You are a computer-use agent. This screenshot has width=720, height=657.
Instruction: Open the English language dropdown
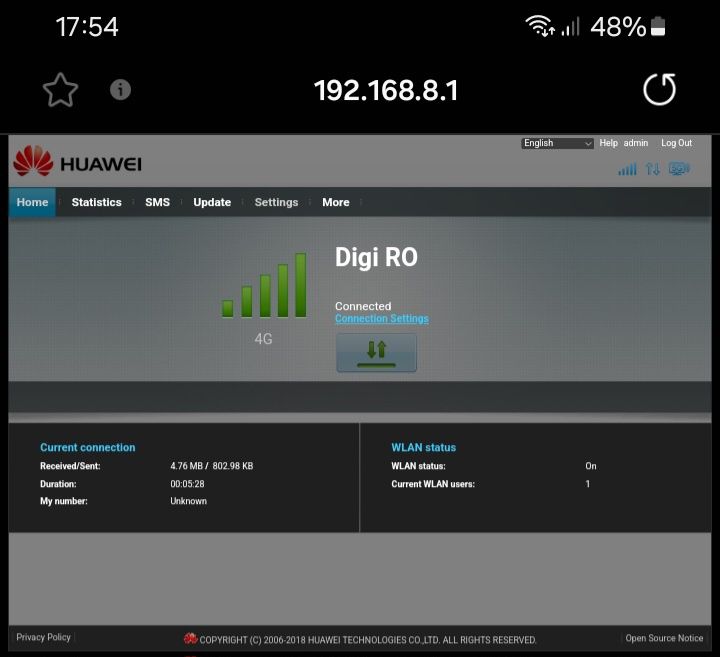coord(557,143)
